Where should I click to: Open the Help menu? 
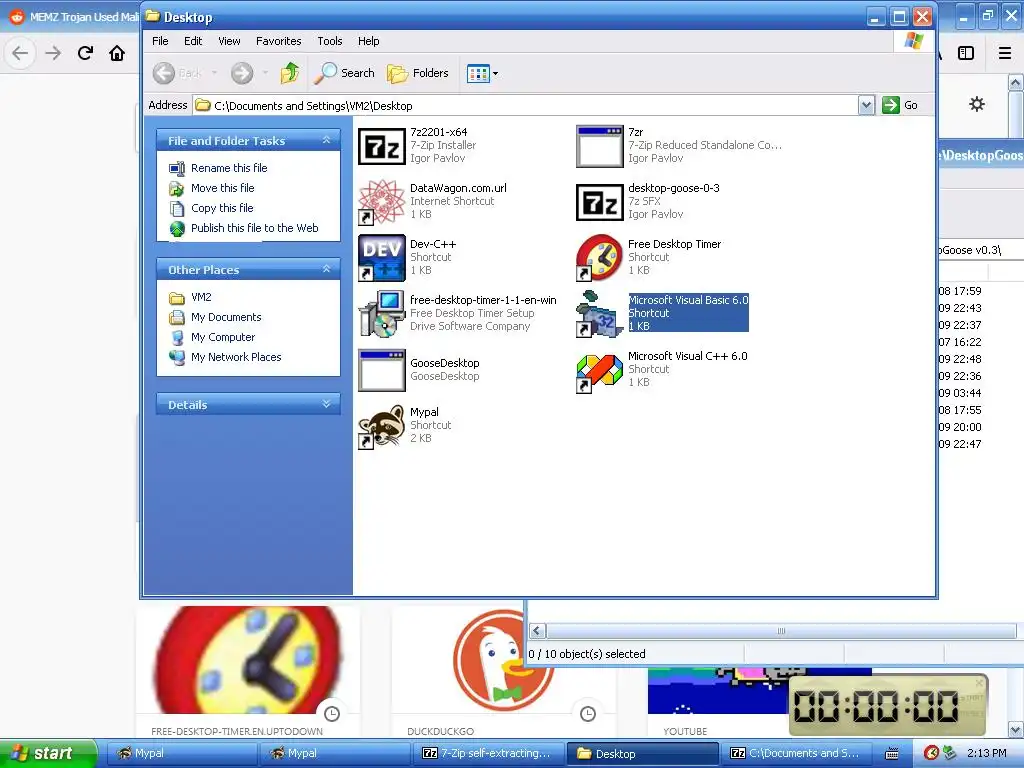[368, 41]
